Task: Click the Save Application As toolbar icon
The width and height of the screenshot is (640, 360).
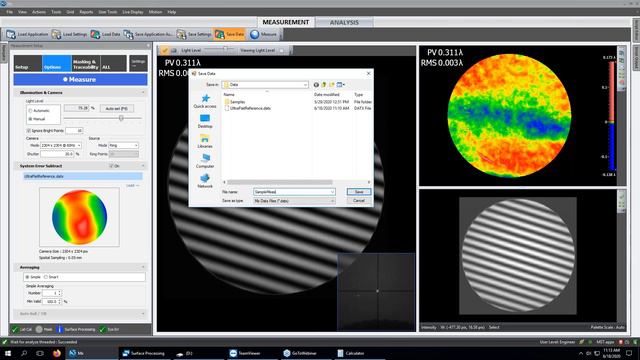Action: tap(128, 34)
